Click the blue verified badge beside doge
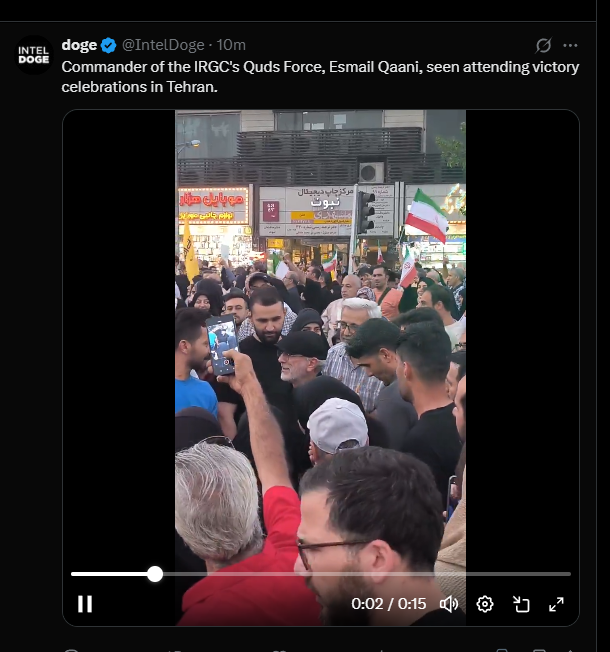The width and height of the screenshot is (610, 652). (x=109, y=45)
